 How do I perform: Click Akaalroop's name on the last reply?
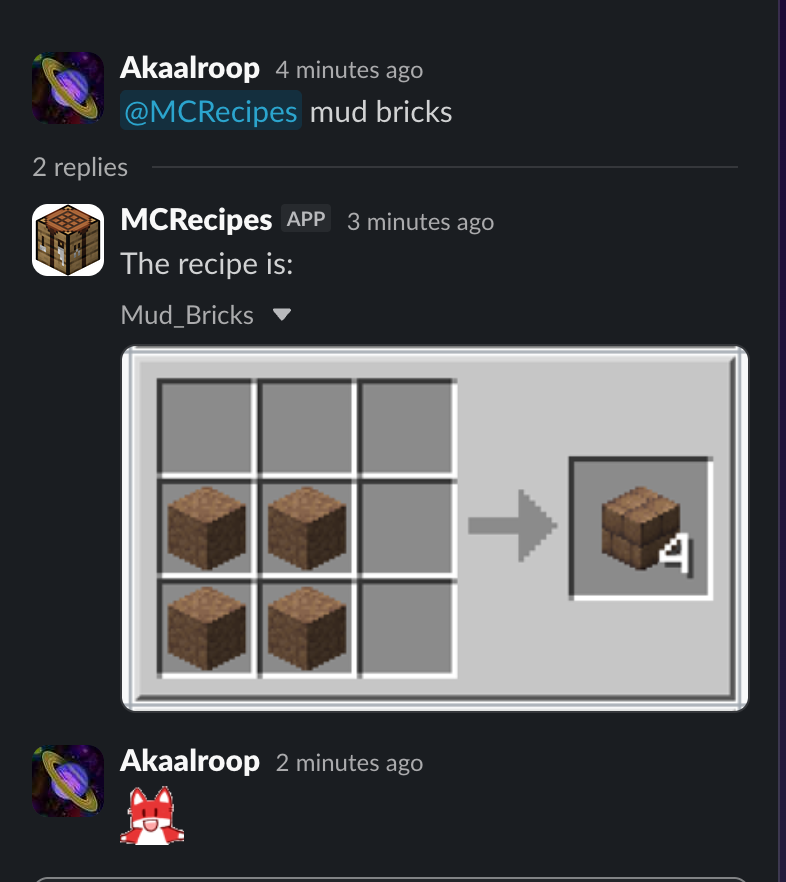(190, 761)
